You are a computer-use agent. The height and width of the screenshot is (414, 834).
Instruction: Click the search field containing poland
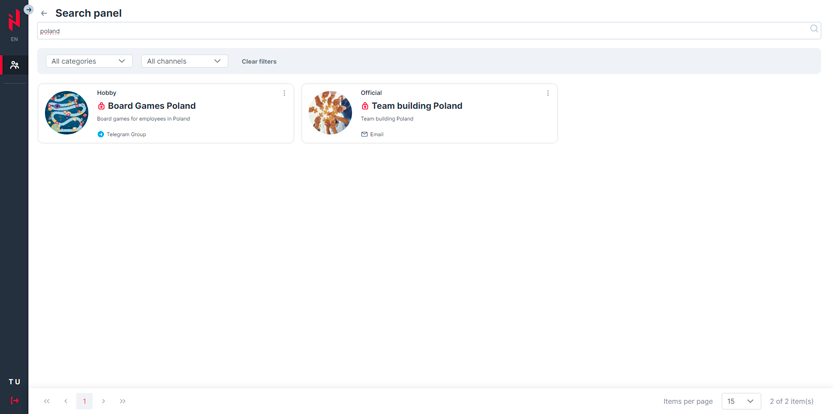click(420, 31)
